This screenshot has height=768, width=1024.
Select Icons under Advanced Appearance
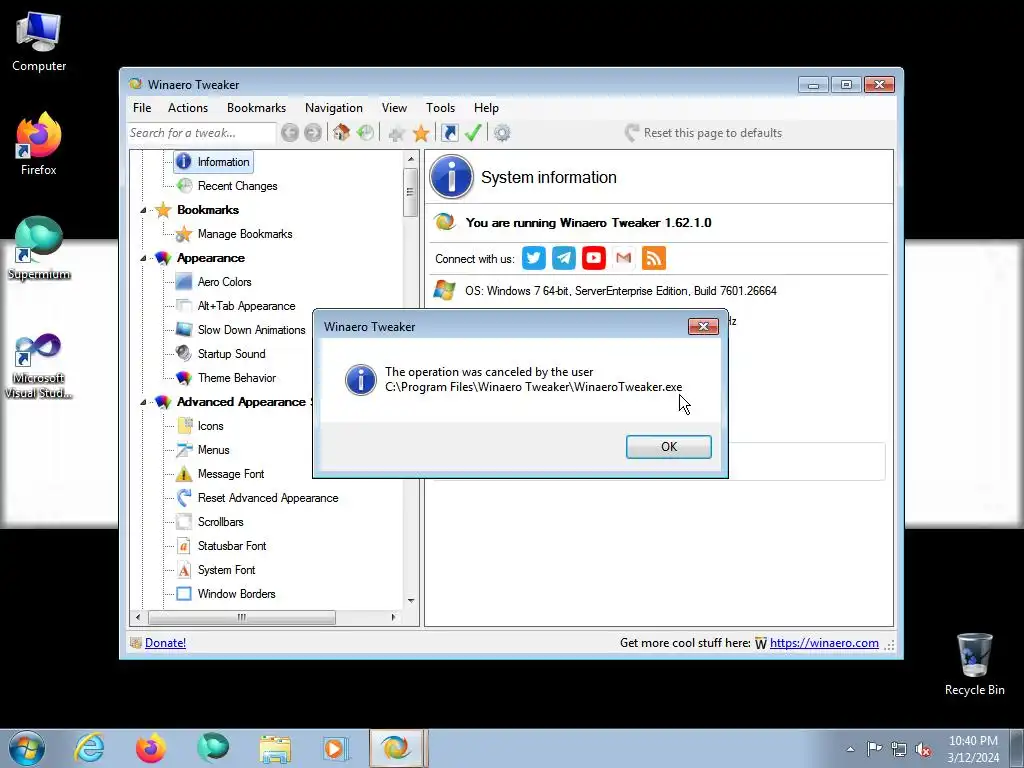(210, 426)
